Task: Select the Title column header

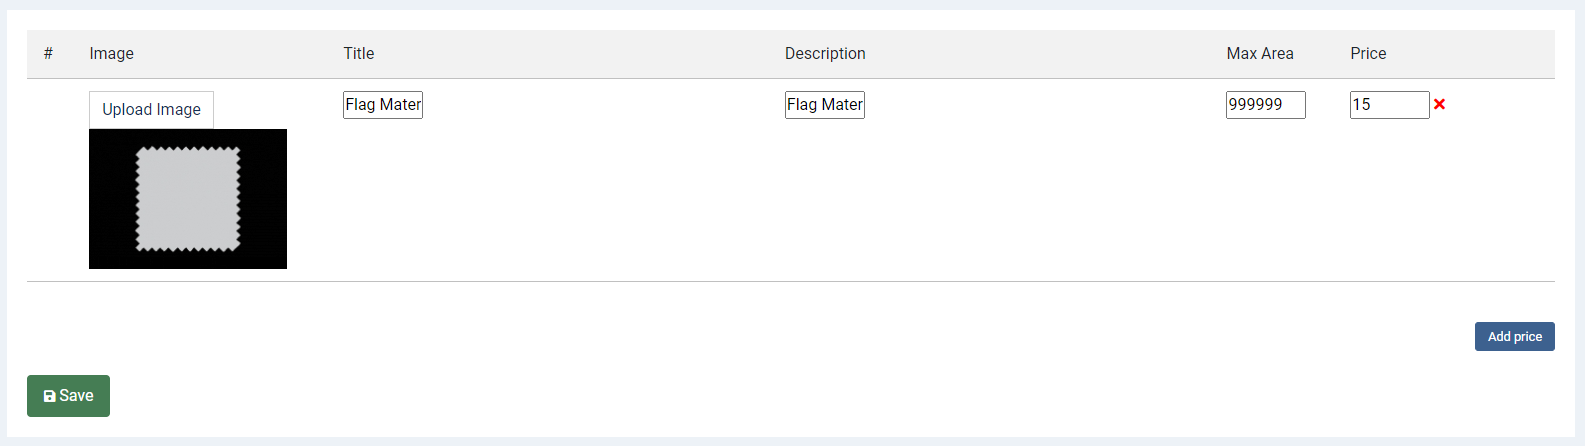Action: 359,54
